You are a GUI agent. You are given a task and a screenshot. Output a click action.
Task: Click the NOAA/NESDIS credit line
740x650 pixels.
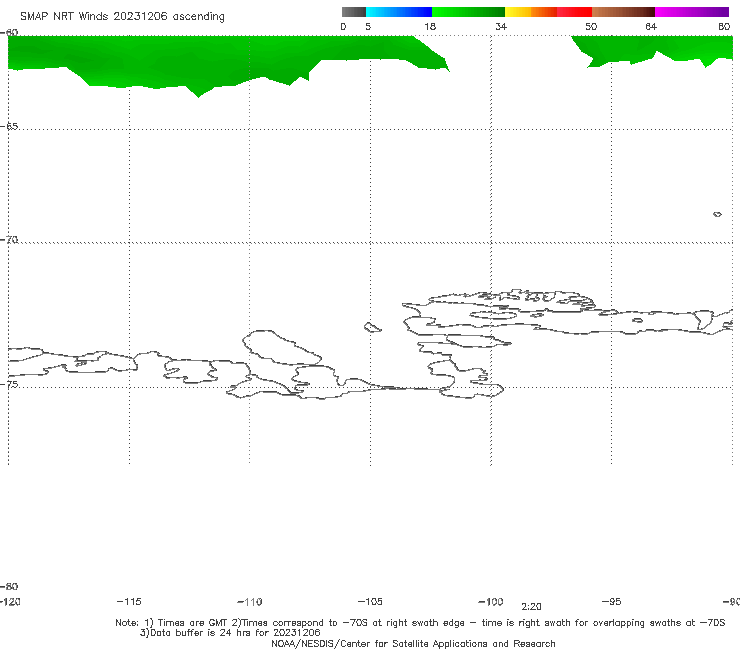[413, 643]
